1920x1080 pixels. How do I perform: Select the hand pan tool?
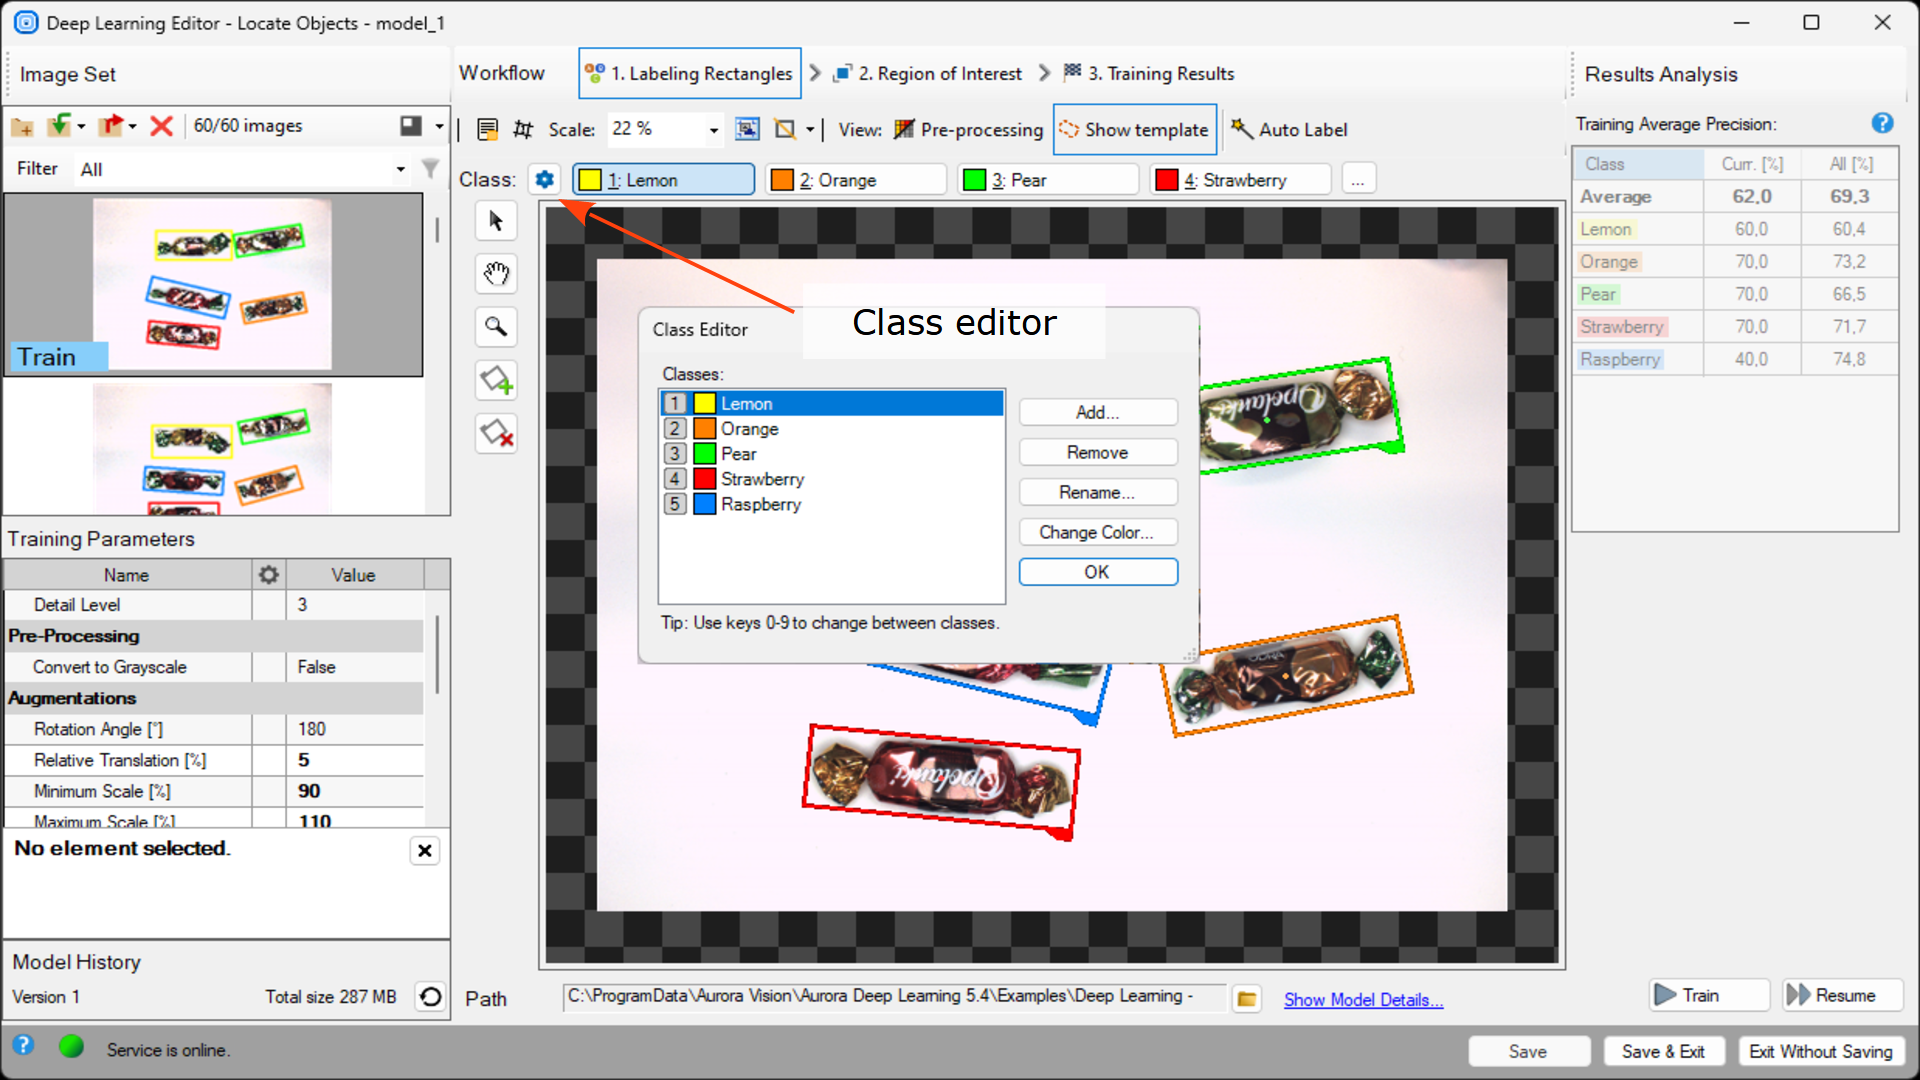pyautogui.click(x=496, y=274)
